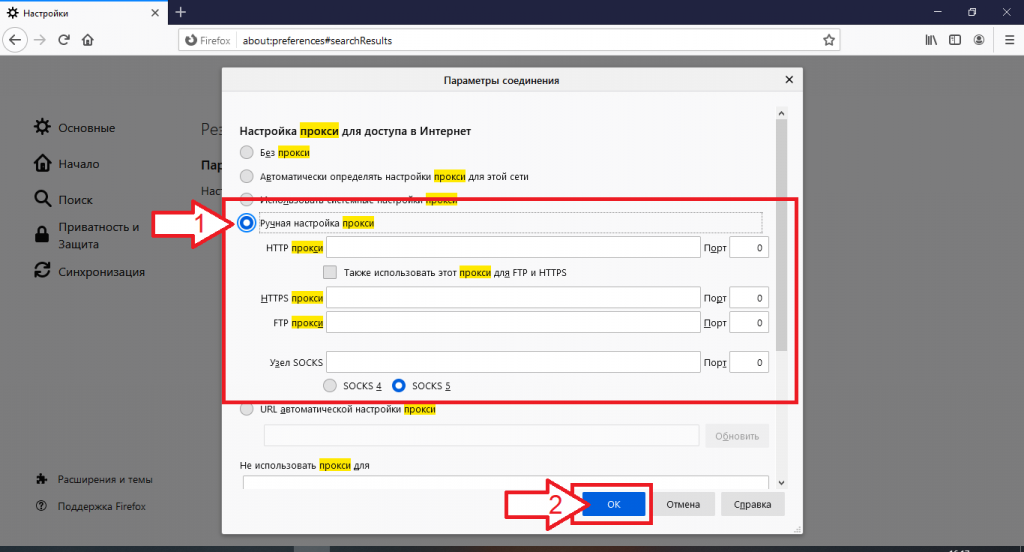Enable proxy for FTP and HTTPS checkbox
The height and width of the screenshot is (552, 1024).
[330, 272]
